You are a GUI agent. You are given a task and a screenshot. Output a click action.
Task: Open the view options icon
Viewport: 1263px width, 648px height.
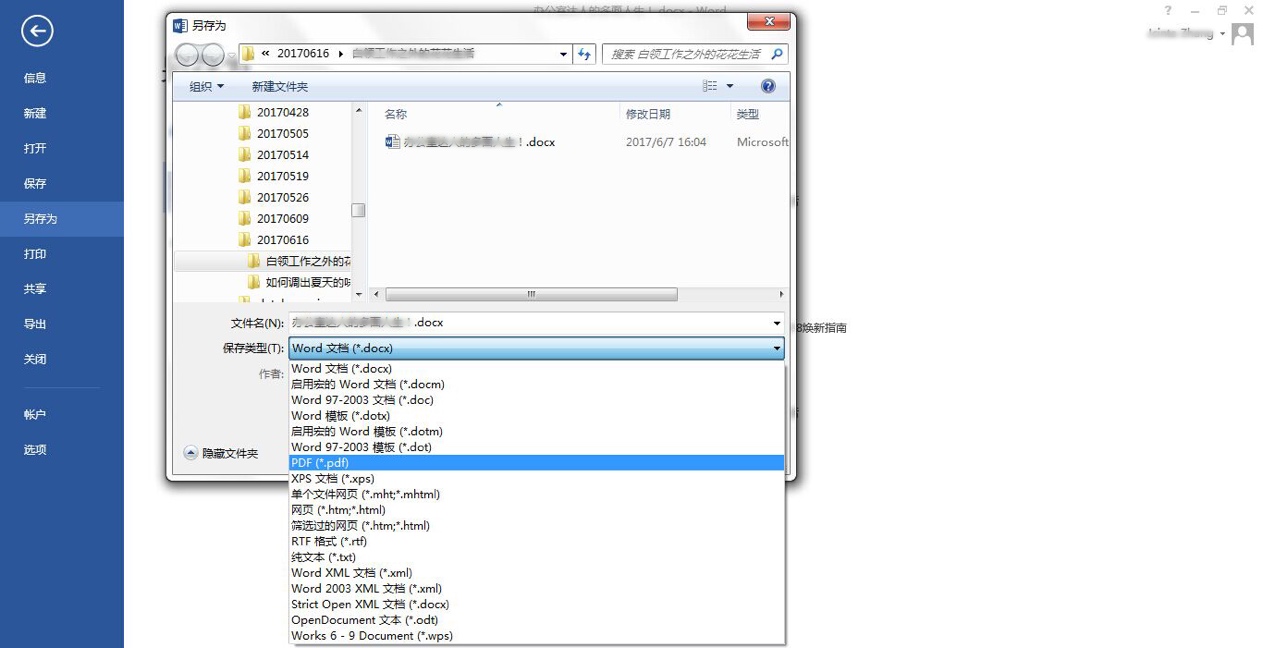click(710, 86)
